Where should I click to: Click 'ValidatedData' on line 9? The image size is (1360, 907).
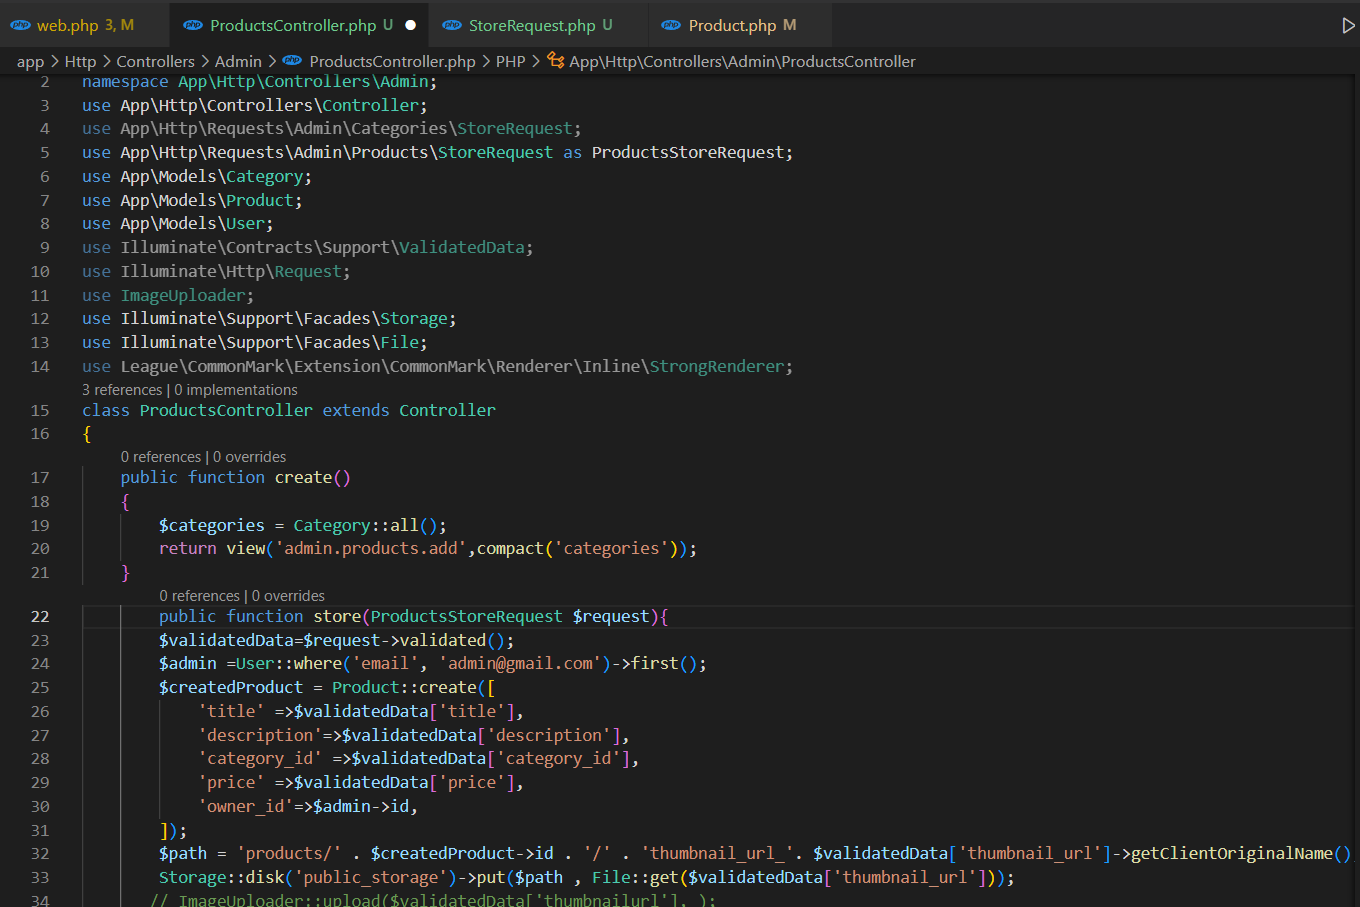point(462,247)
